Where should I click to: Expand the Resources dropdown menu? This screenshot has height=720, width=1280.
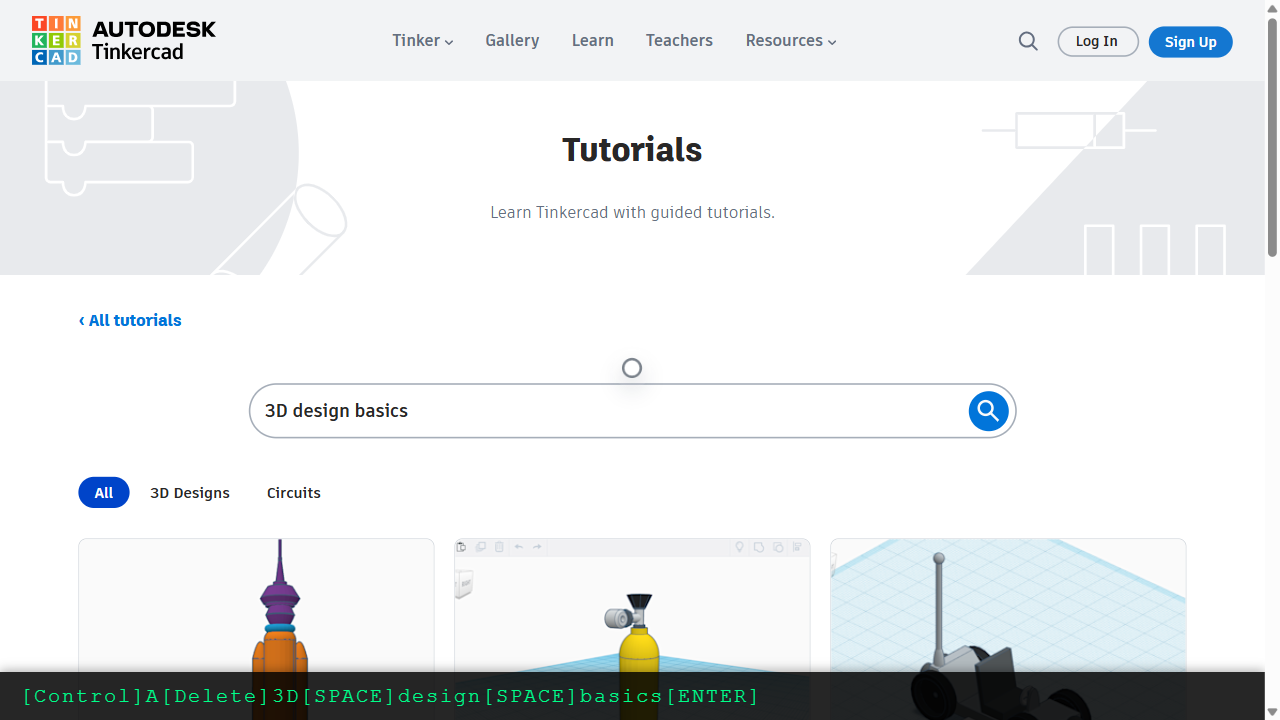[790, 41]
